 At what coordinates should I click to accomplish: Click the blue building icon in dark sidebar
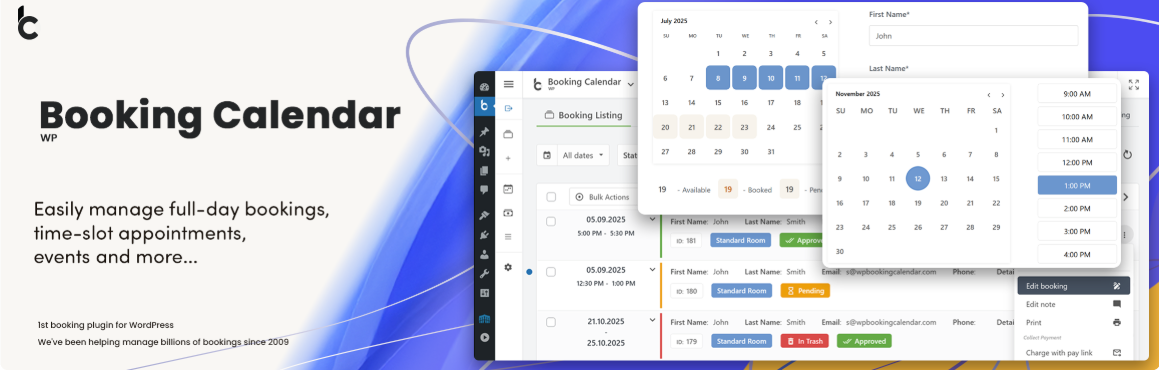pyautogui.click(x=484, y=319)
